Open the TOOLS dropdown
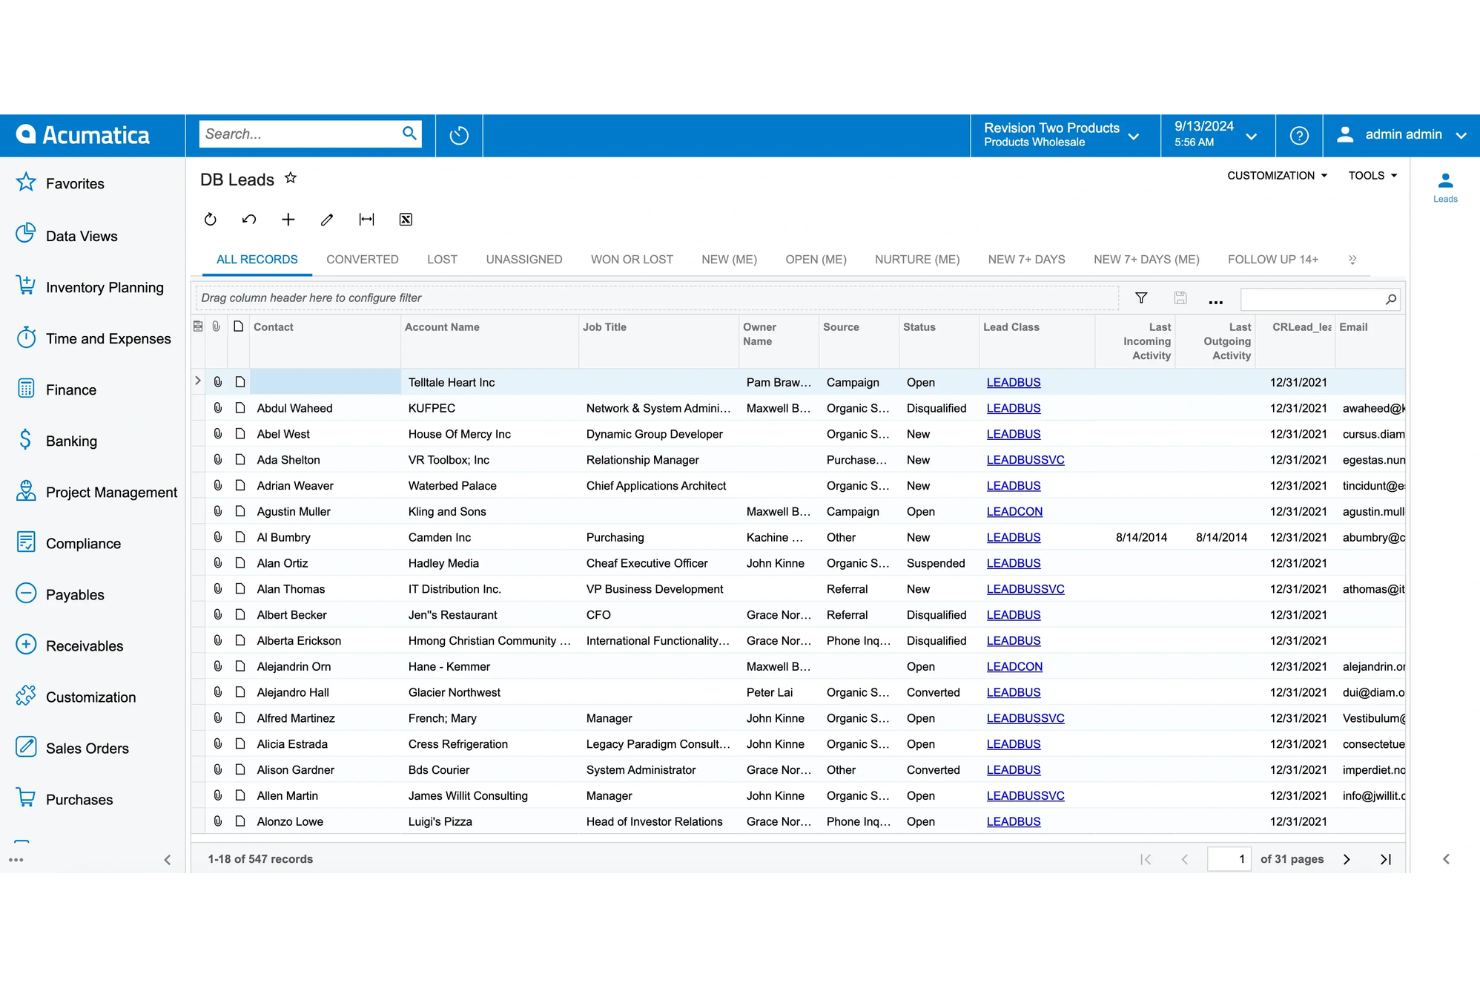Viewport: 1480px width, 987px height. click(1372, 175)
